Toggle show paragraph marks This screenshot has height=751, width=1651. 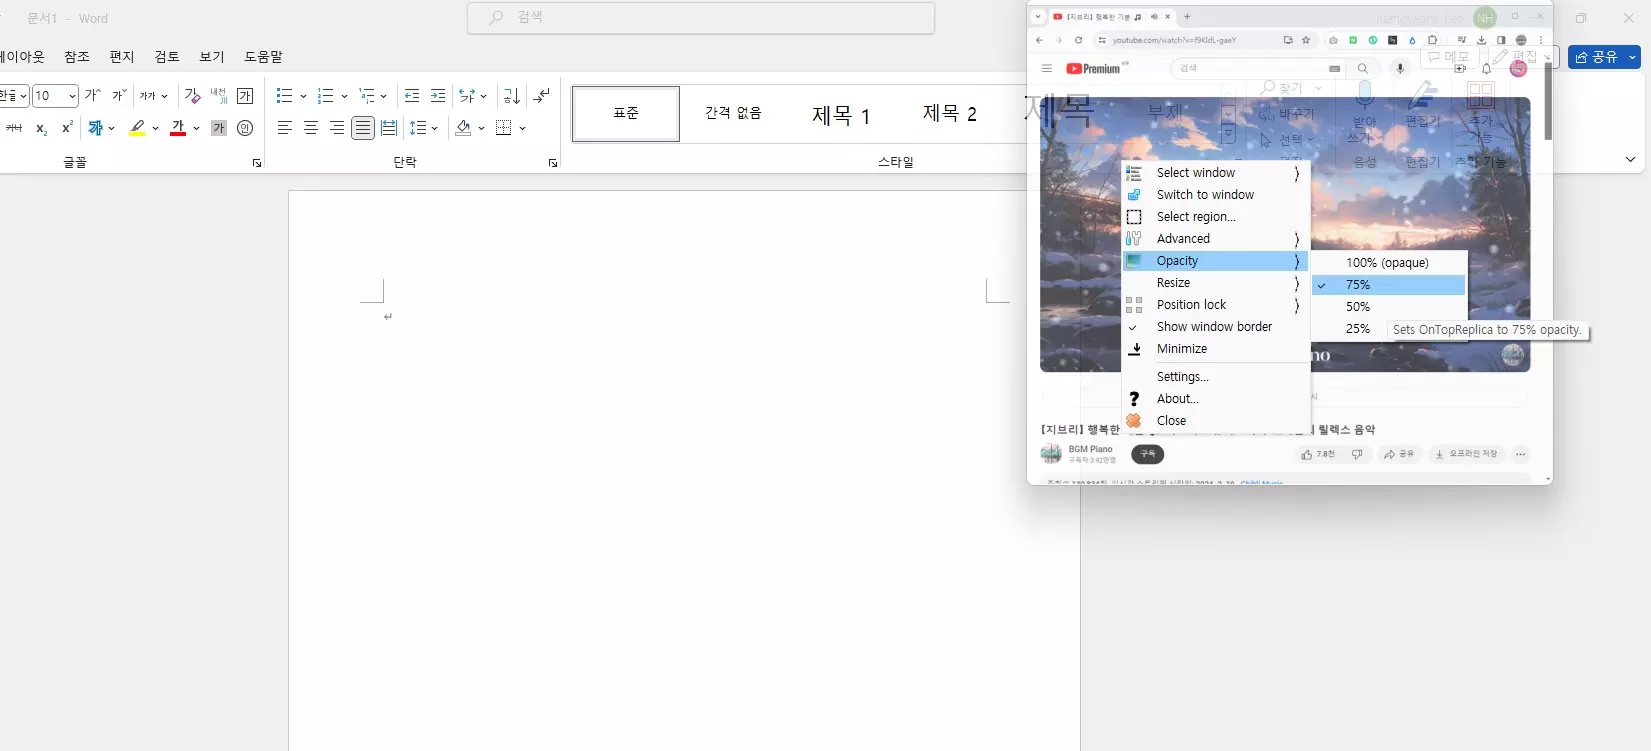tap(541, 96)
